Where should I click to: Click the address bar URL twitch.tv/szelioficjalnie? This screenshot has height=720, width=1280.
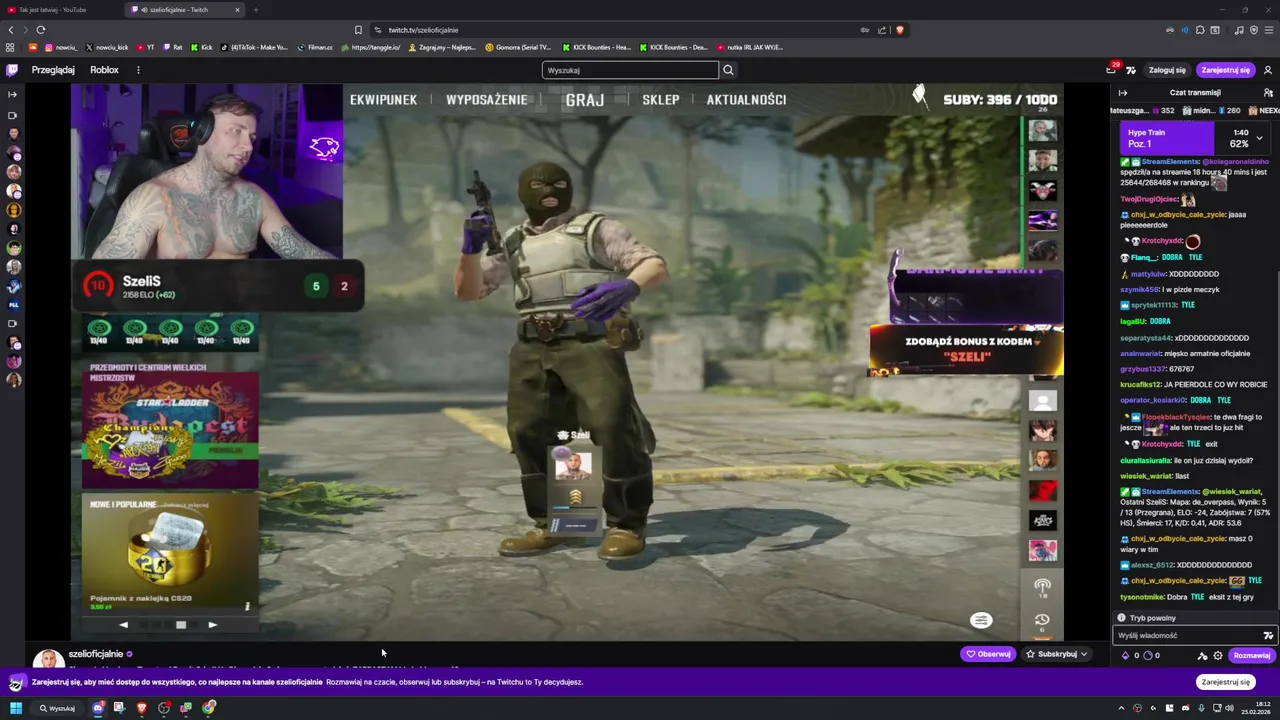[423, 30]
